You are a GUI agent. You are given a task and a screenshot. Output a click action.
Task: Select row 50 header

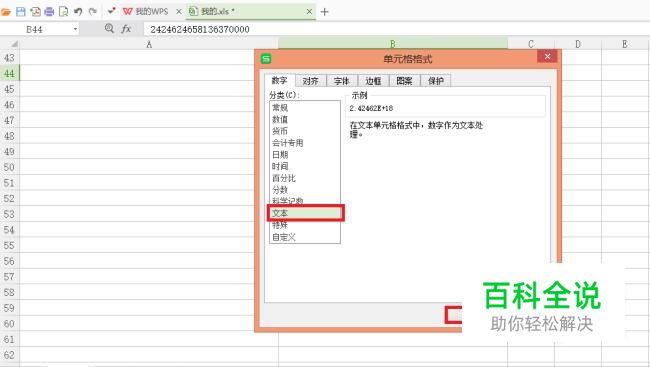(x=10, y=167)
